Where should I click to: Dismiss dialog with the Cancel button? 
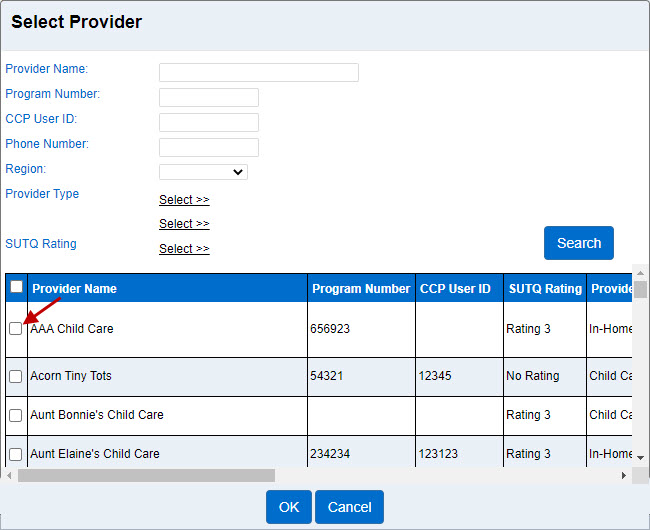[x=349, y=507]
